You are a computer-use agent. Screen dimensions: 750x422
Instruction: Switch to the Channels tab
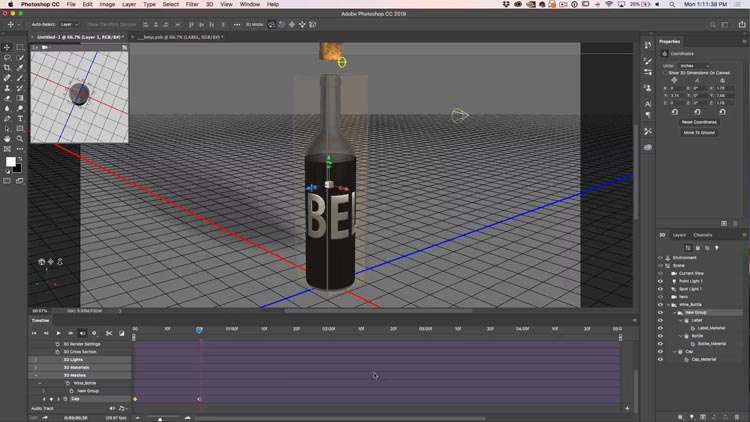pyautogui.click(x=703, y=235)
